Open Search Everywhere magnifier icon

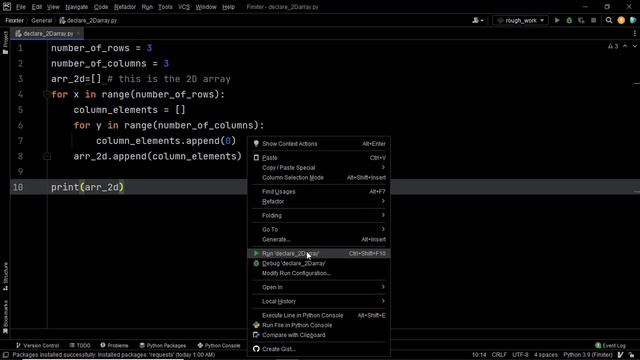[x=609, y=20]
